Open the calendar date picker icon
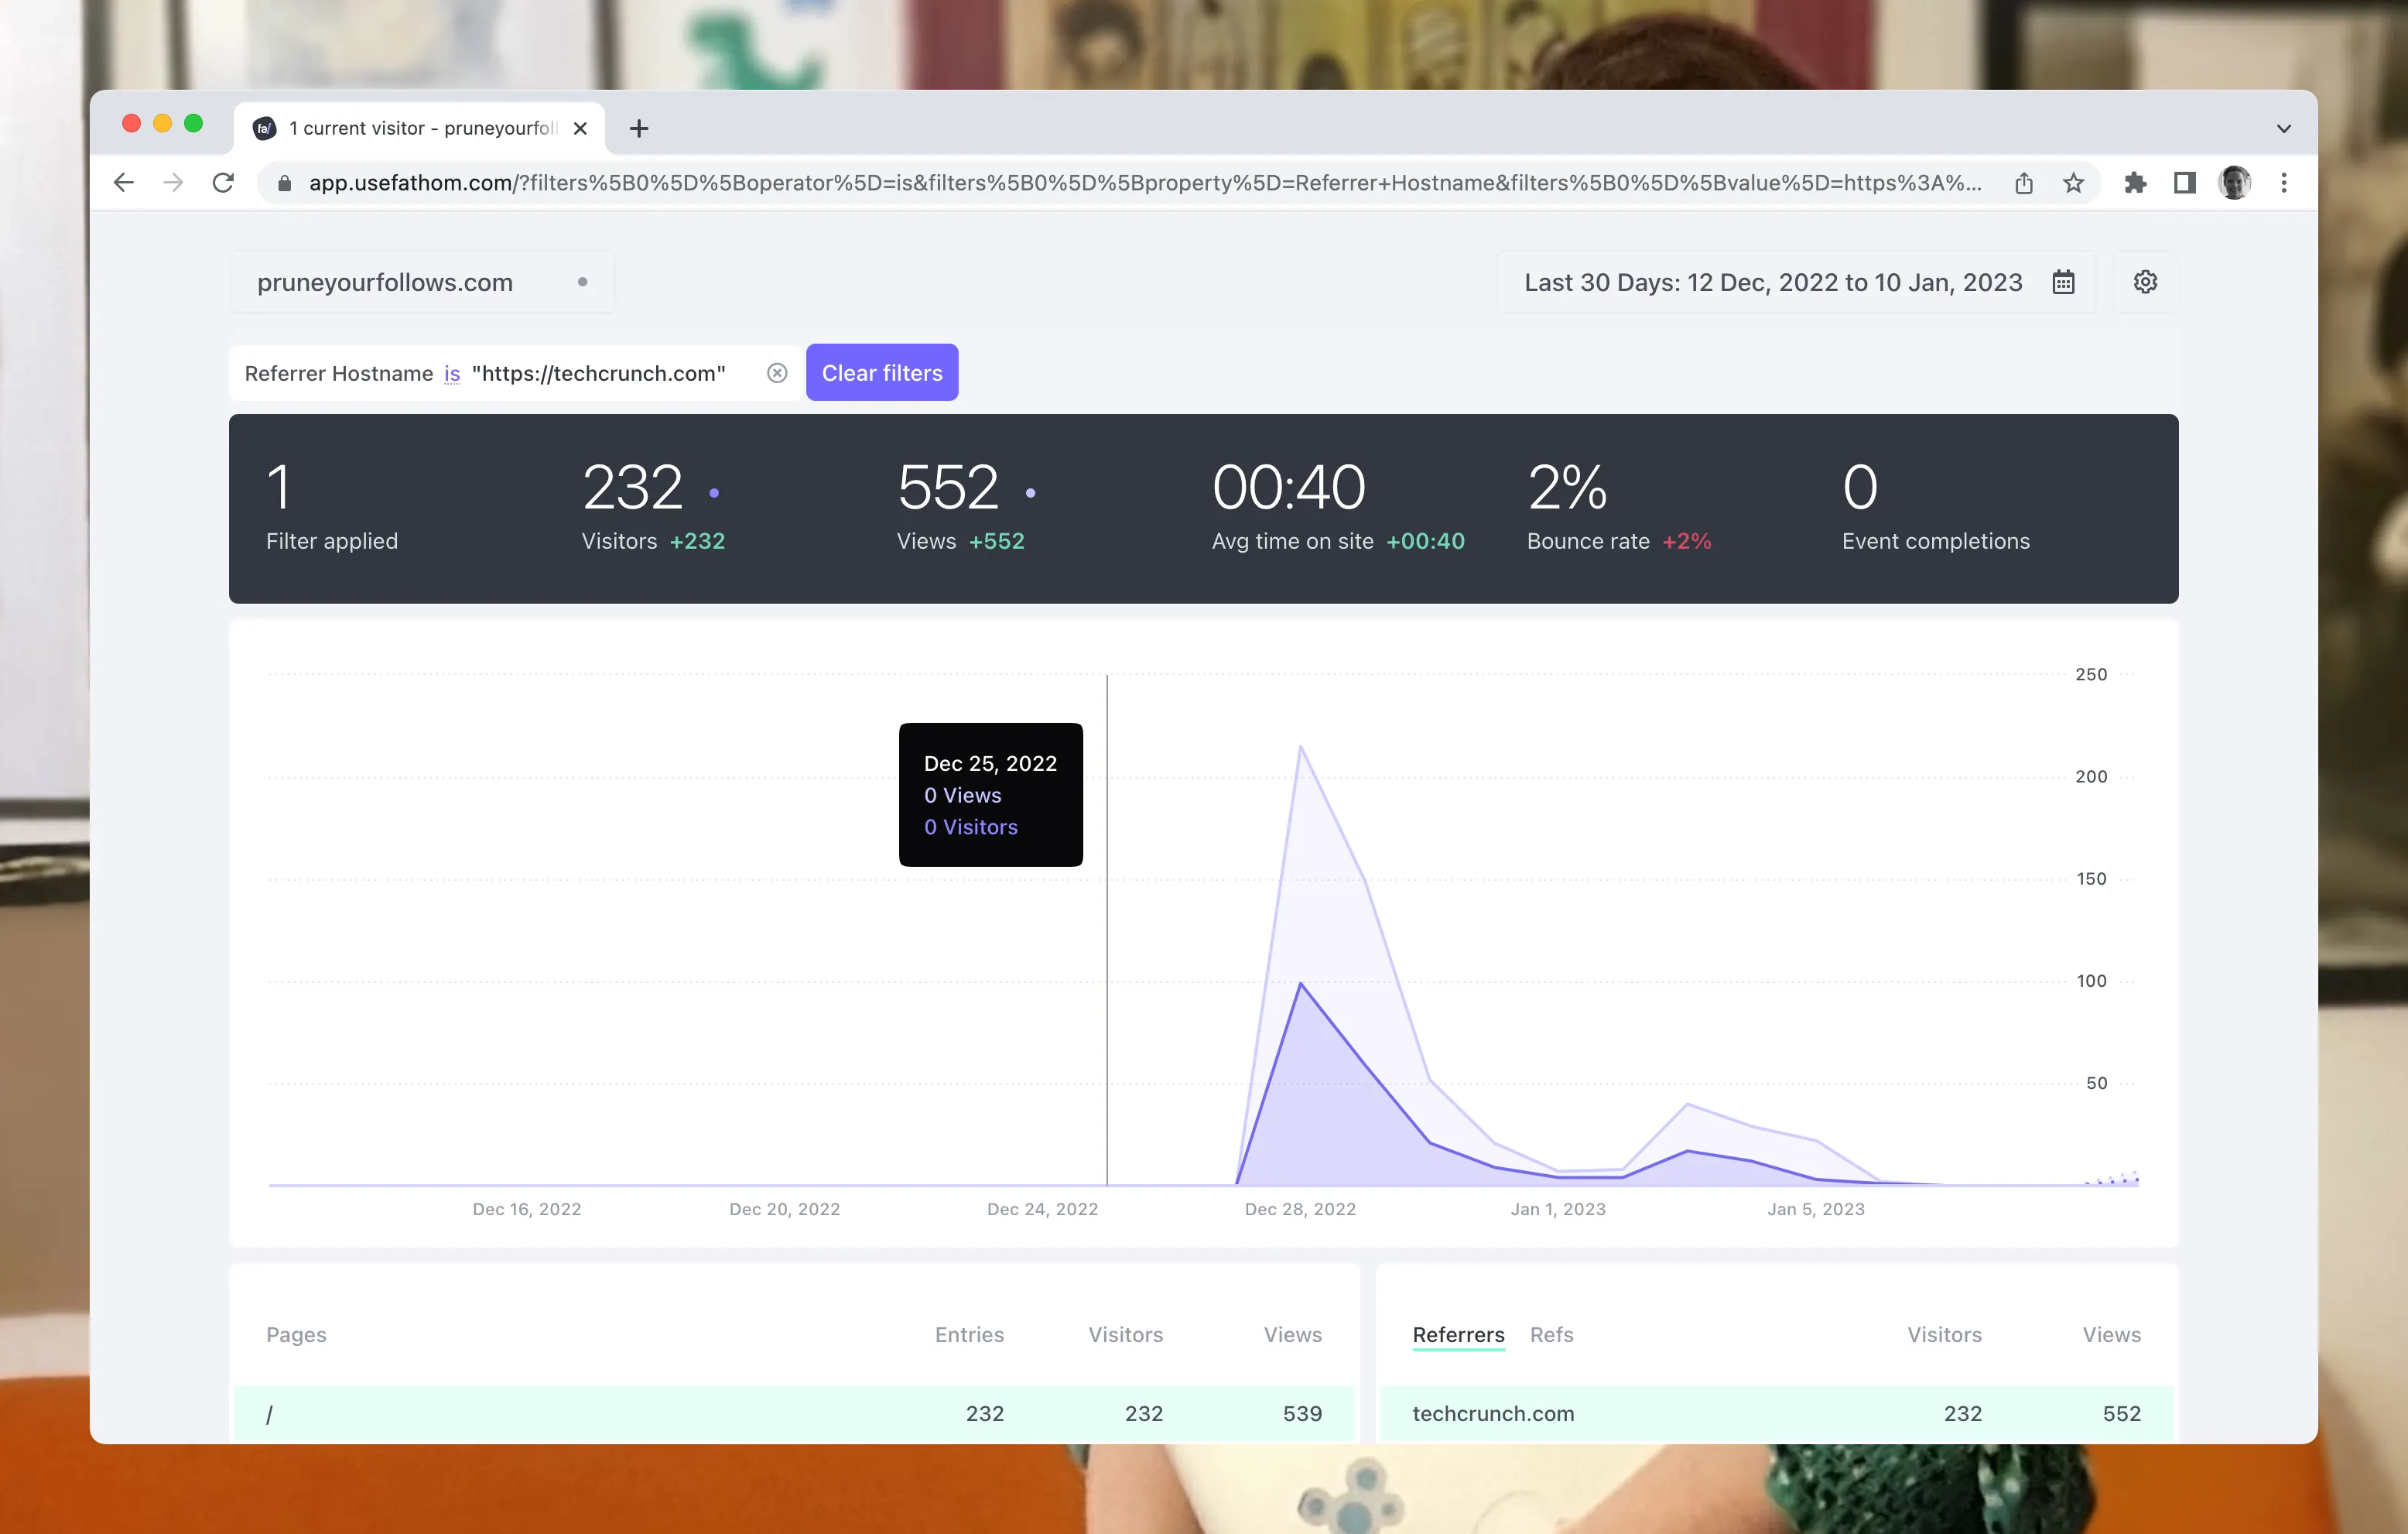This screenshot has width=2408, height=1534. tap(2063, 282)
